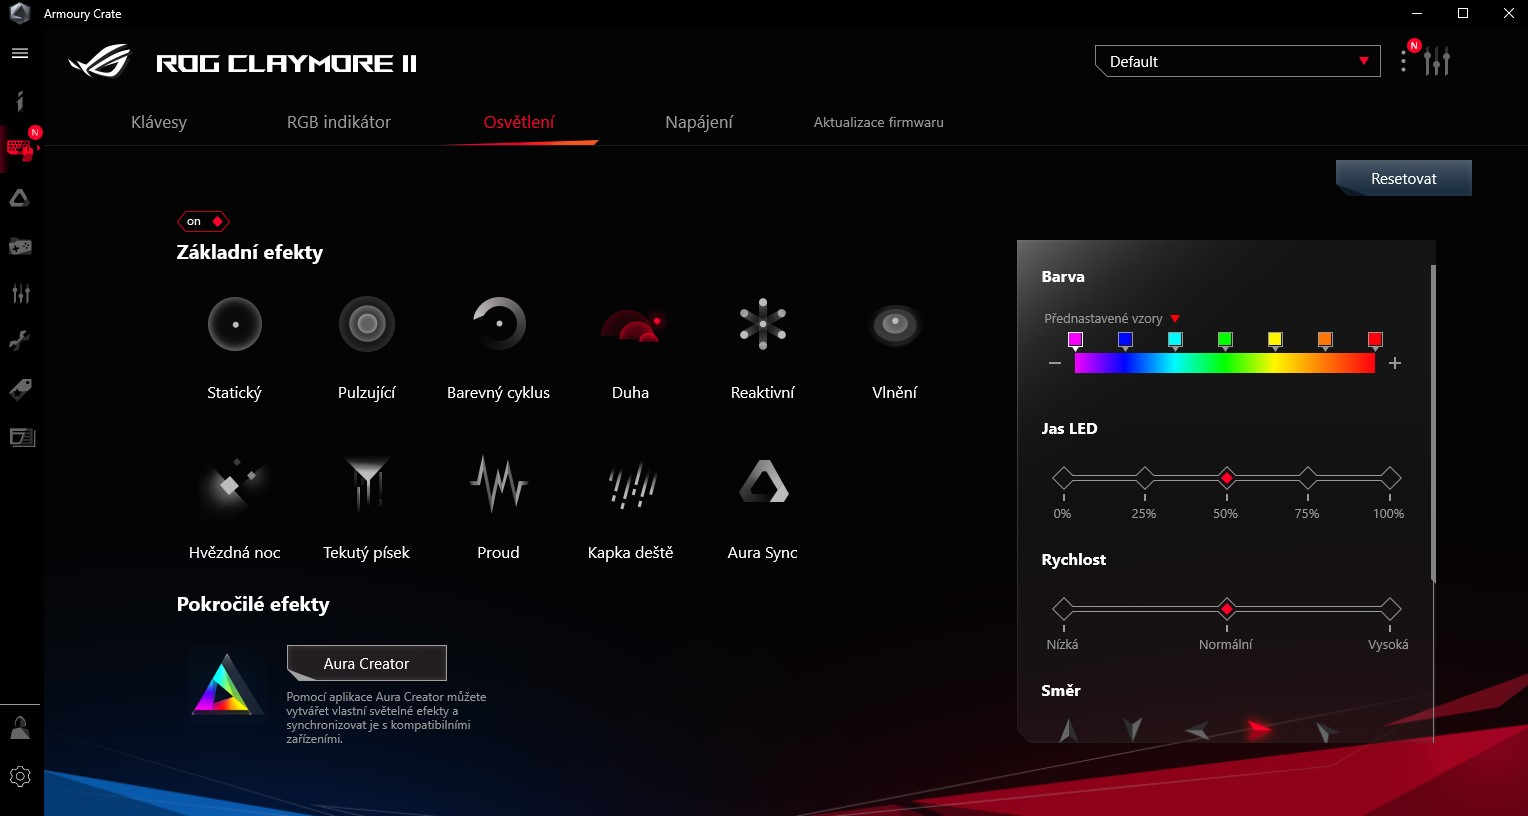Image resolution: width=1528 pixels, height=816 pixels.
Task: Set Jas LED brightness to 25%
Action: [1145, 478]
